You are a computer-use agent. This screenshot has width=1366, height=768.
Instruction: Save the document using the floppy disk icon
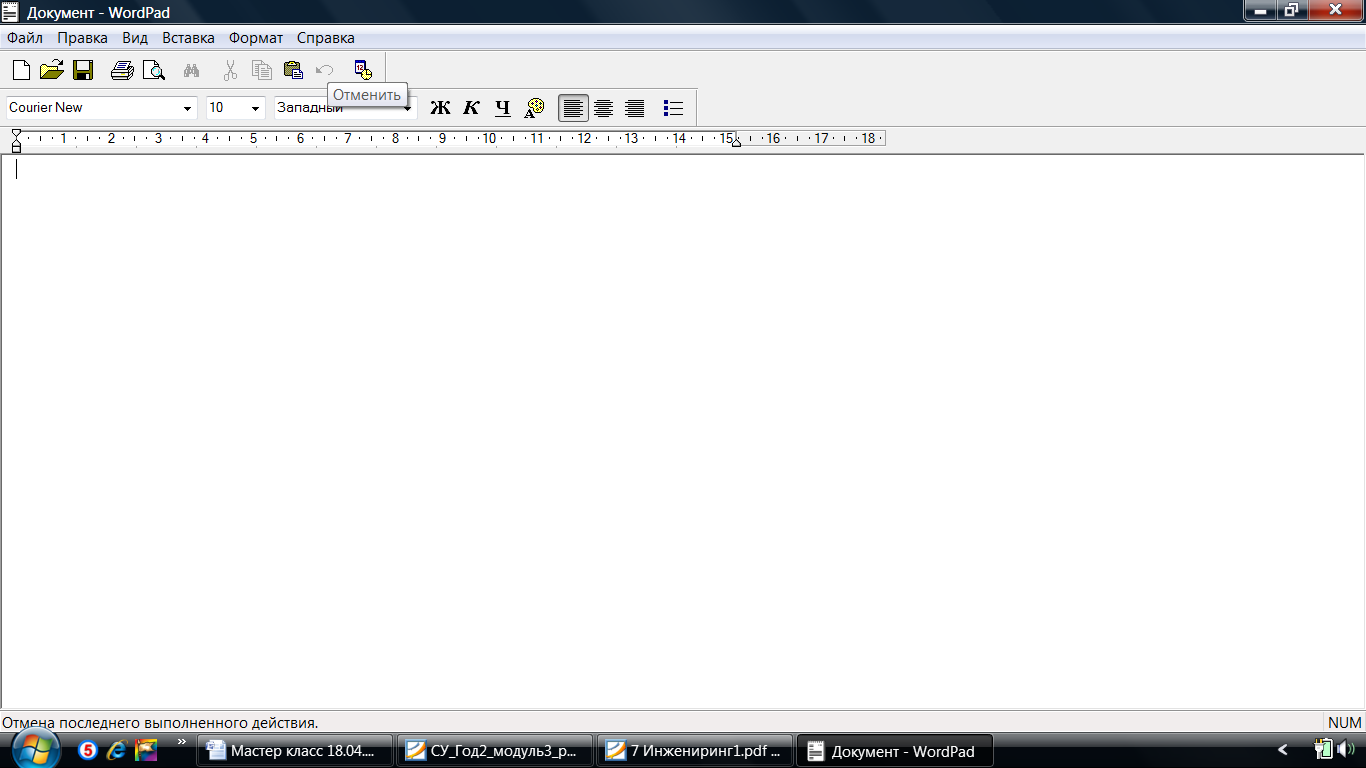(x=82, y=70)
